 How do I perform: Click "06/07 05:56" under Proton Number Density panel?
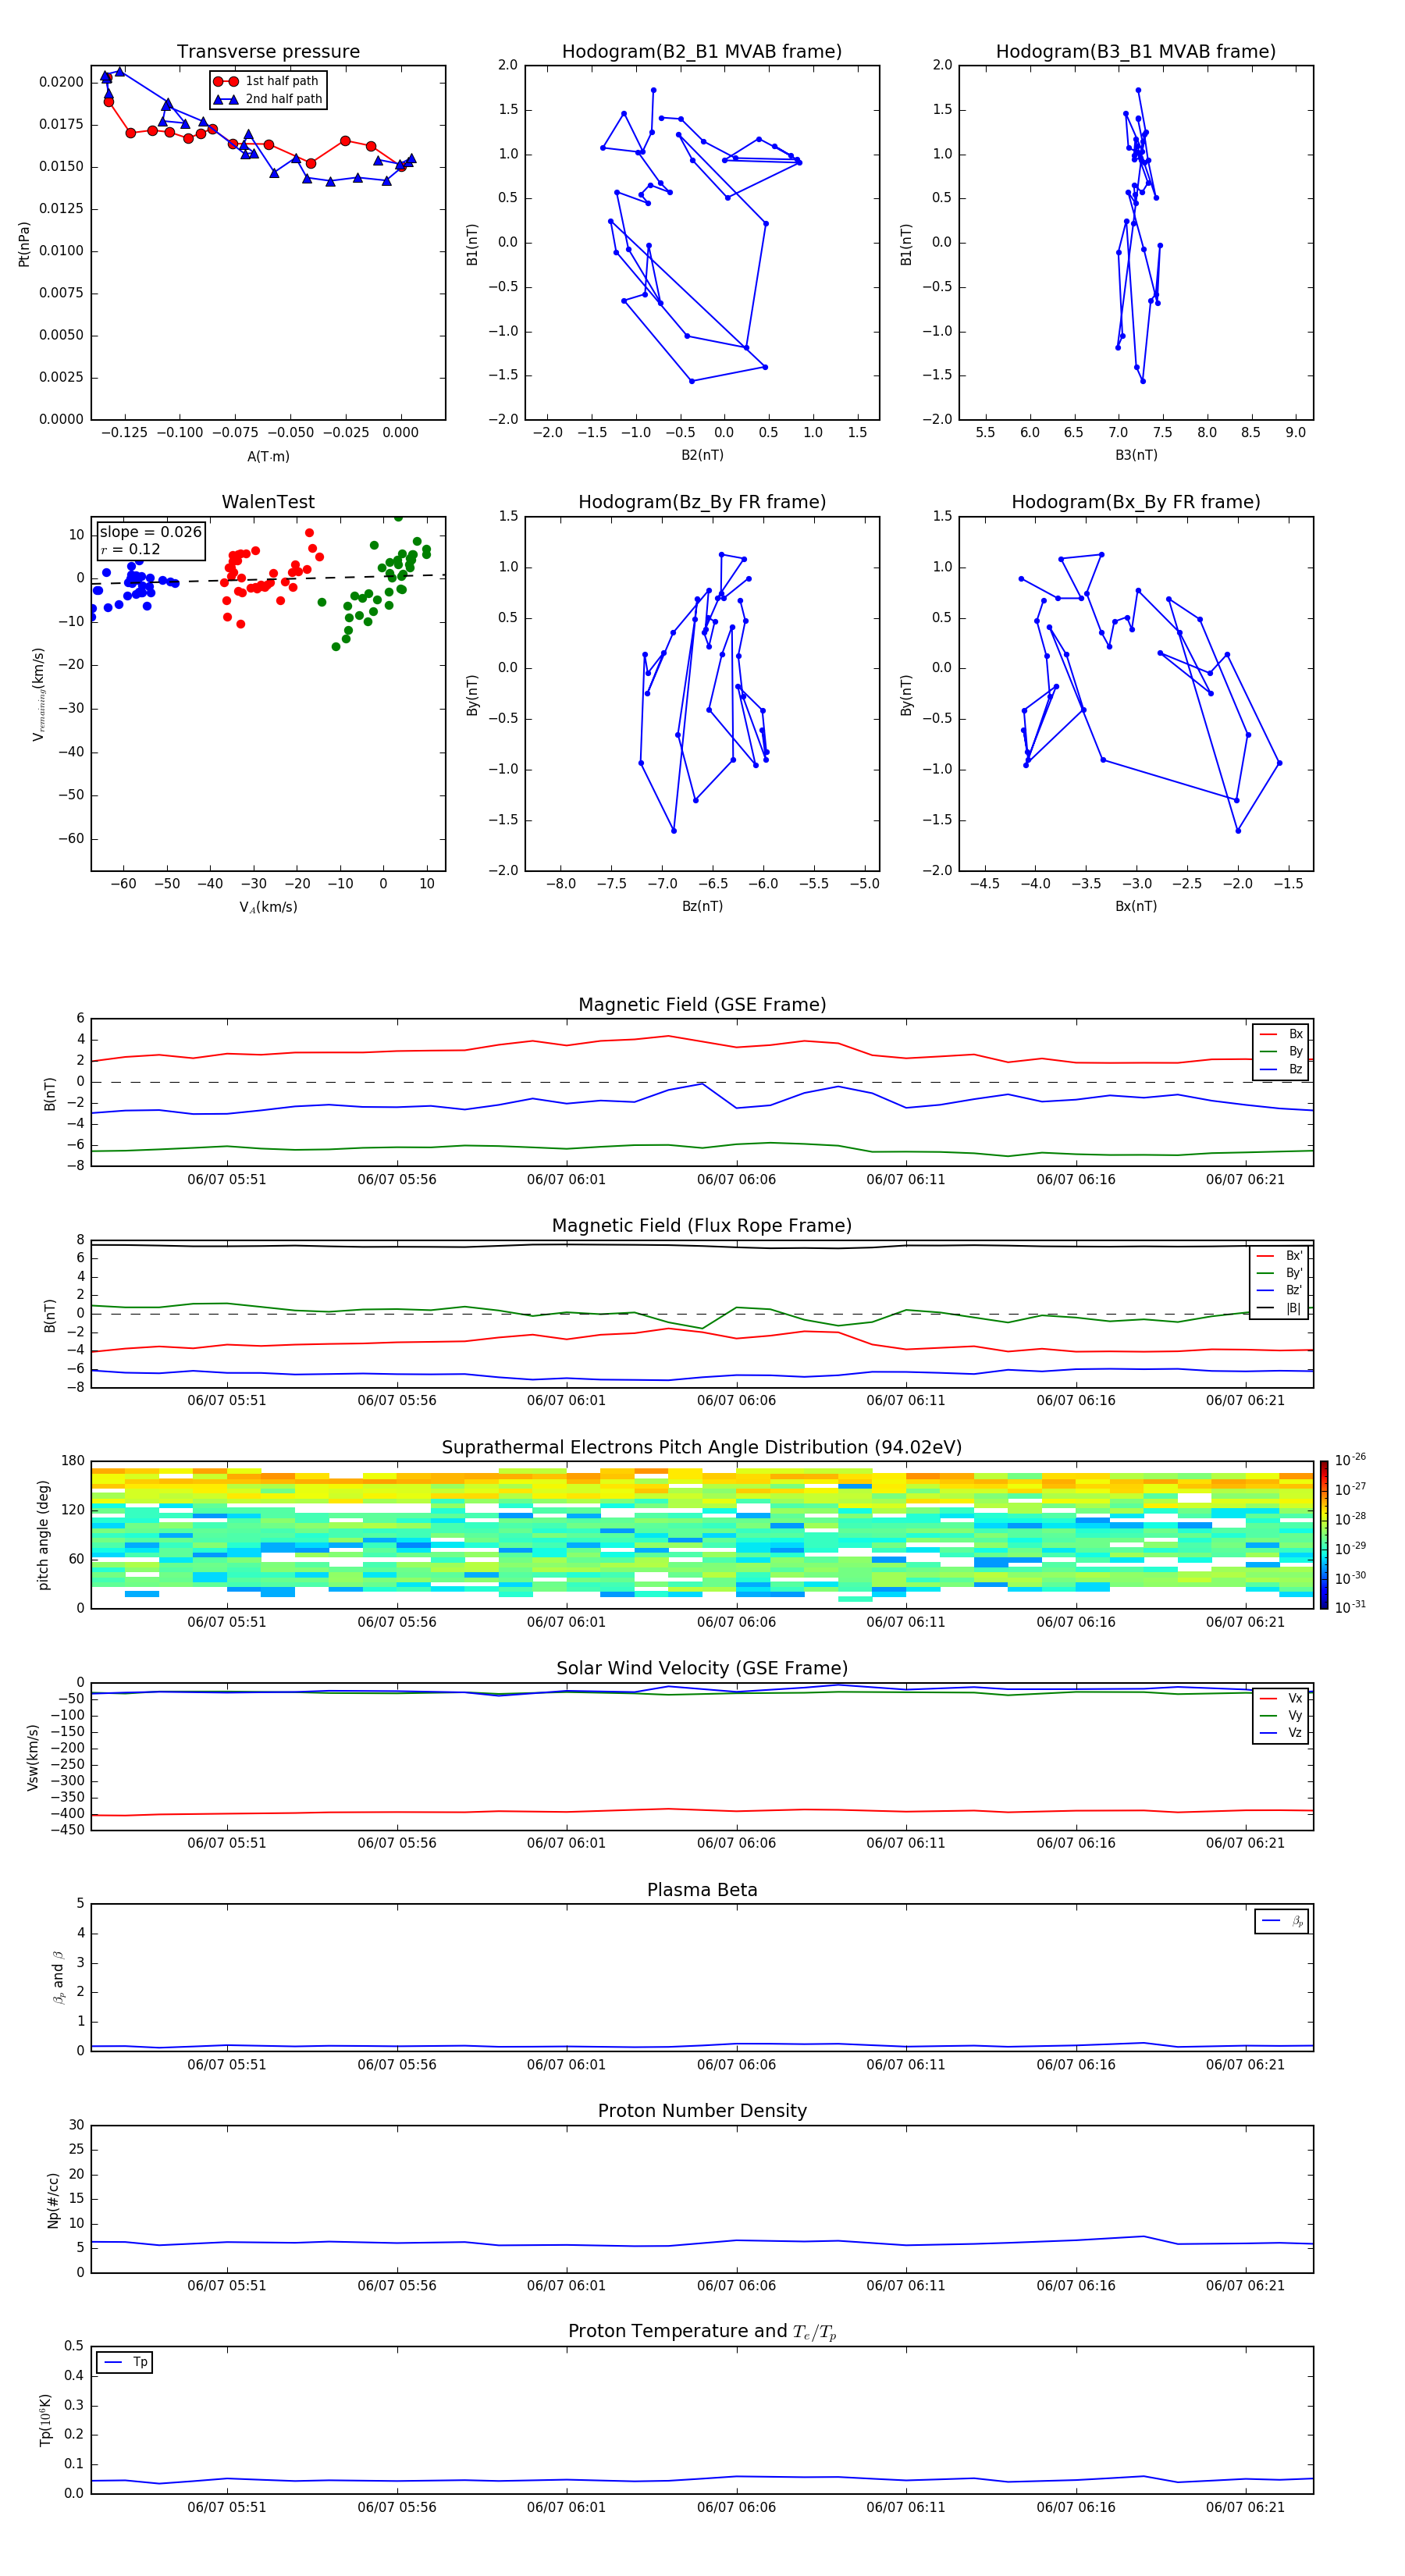tap(397, 2285)
